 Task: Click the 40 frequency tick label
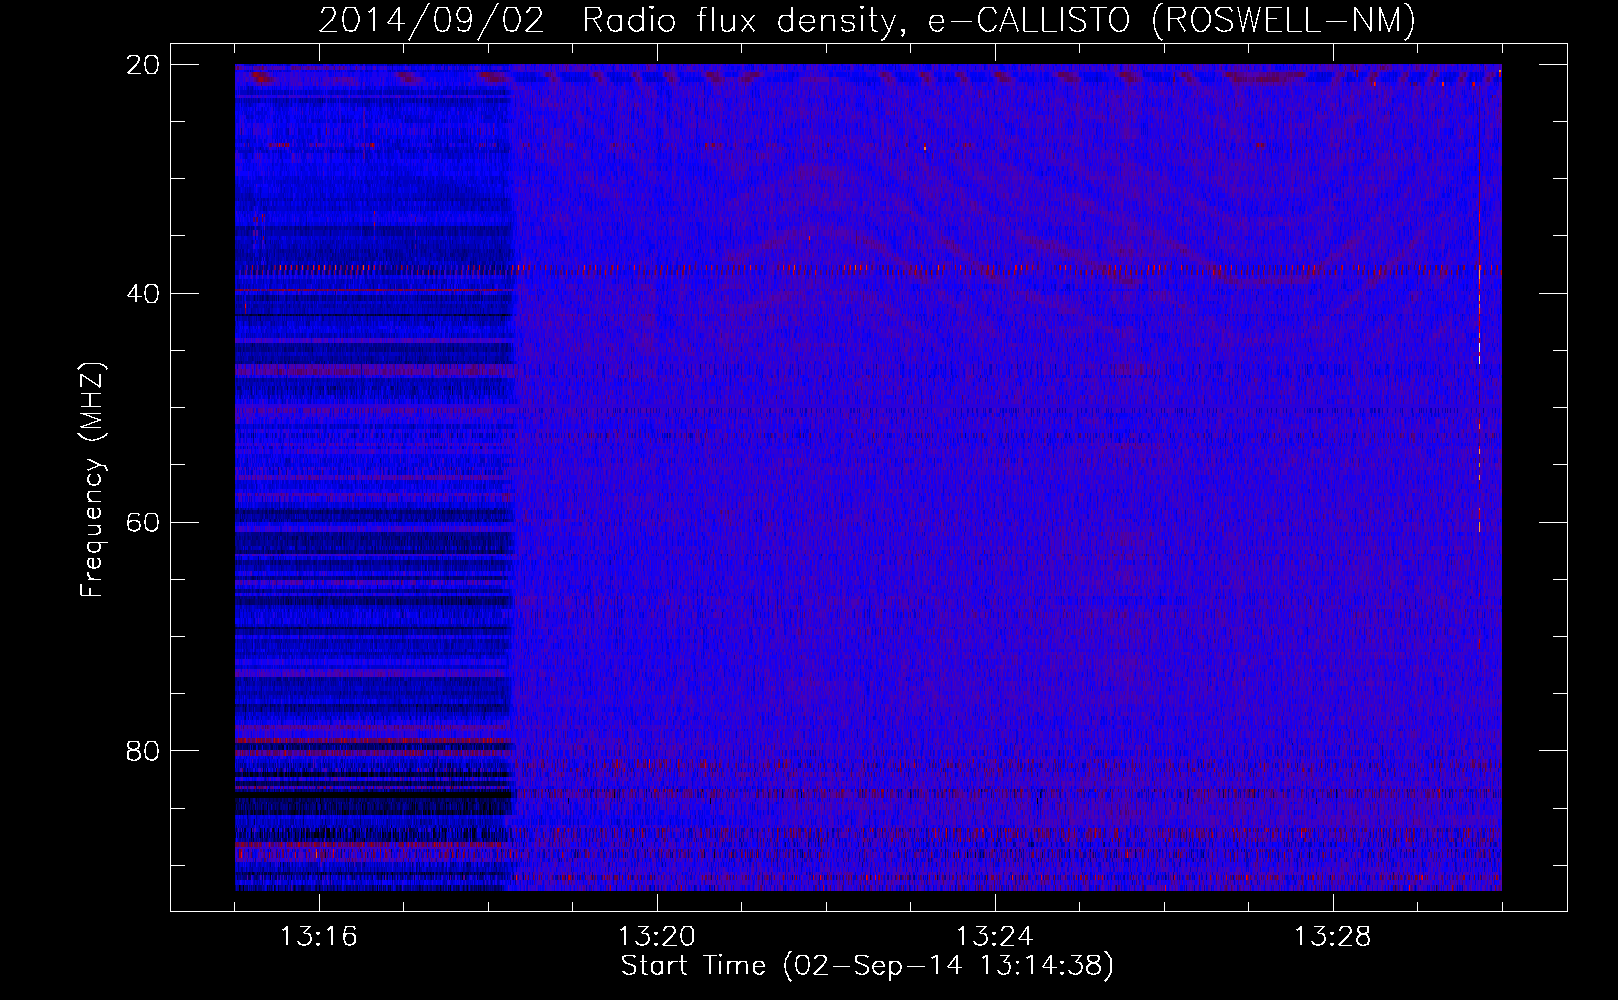click(x=144, y=294)
